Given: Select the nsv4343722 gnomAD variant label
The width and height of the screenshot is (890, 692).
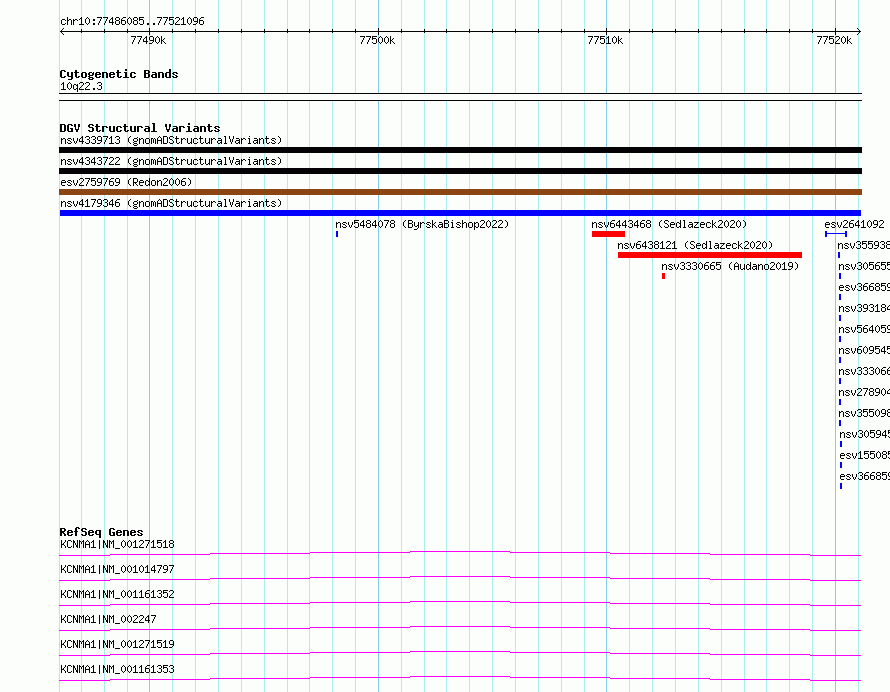Looking at the screenshot, I should [x=171, y=161].
